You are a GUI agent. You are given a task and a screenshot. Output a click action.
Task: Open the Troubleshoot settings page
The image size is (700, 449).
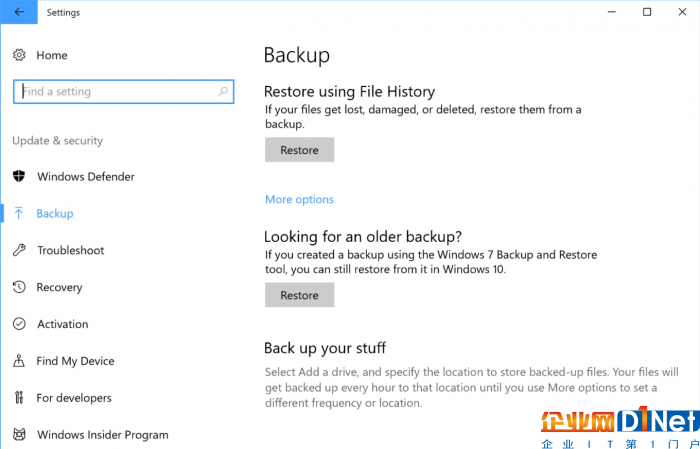[71, 250]
